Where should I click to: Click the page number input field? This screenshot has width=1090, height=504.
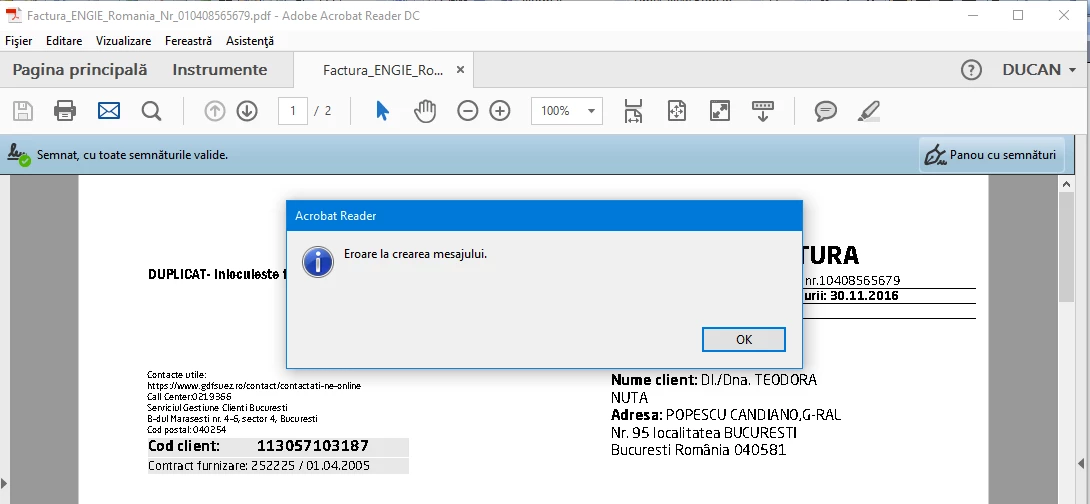point(293,111)
